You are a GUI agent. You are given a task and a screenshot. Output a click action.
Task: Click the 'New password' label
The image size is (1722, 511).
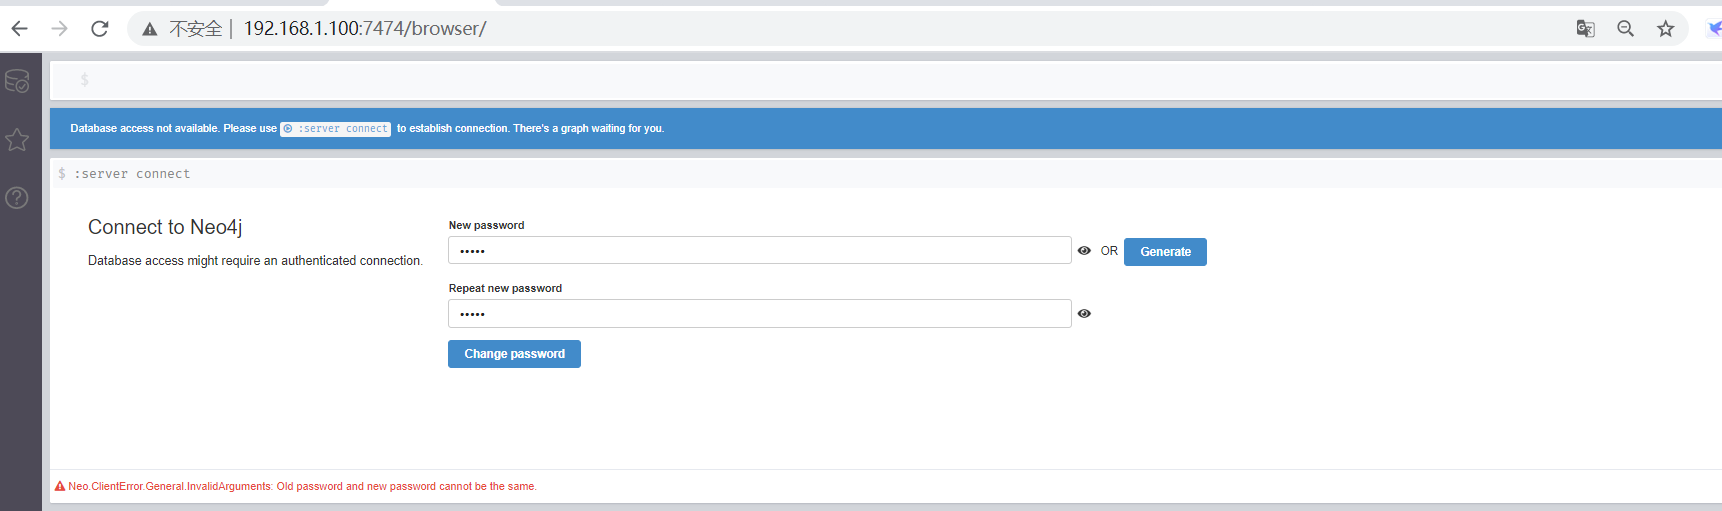[x=486, y=225]
